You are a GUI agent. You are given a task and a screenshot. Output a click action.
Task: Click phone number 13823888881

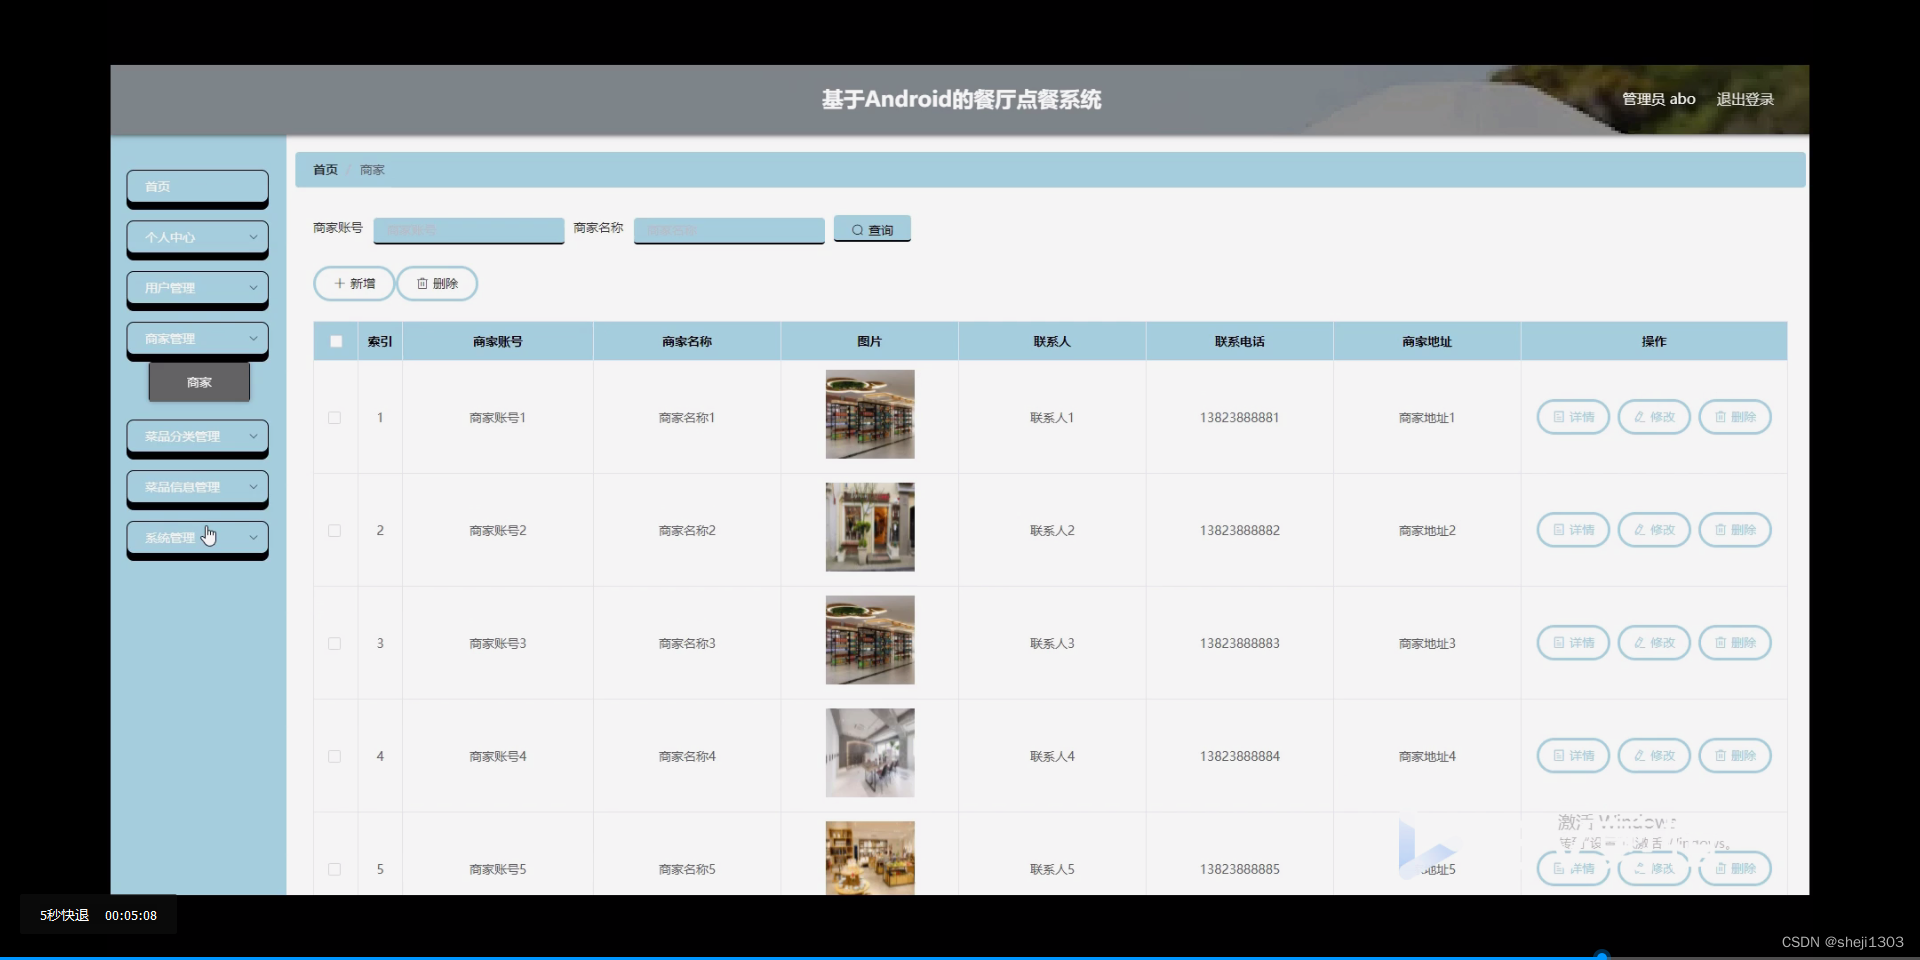point(1240,418)
